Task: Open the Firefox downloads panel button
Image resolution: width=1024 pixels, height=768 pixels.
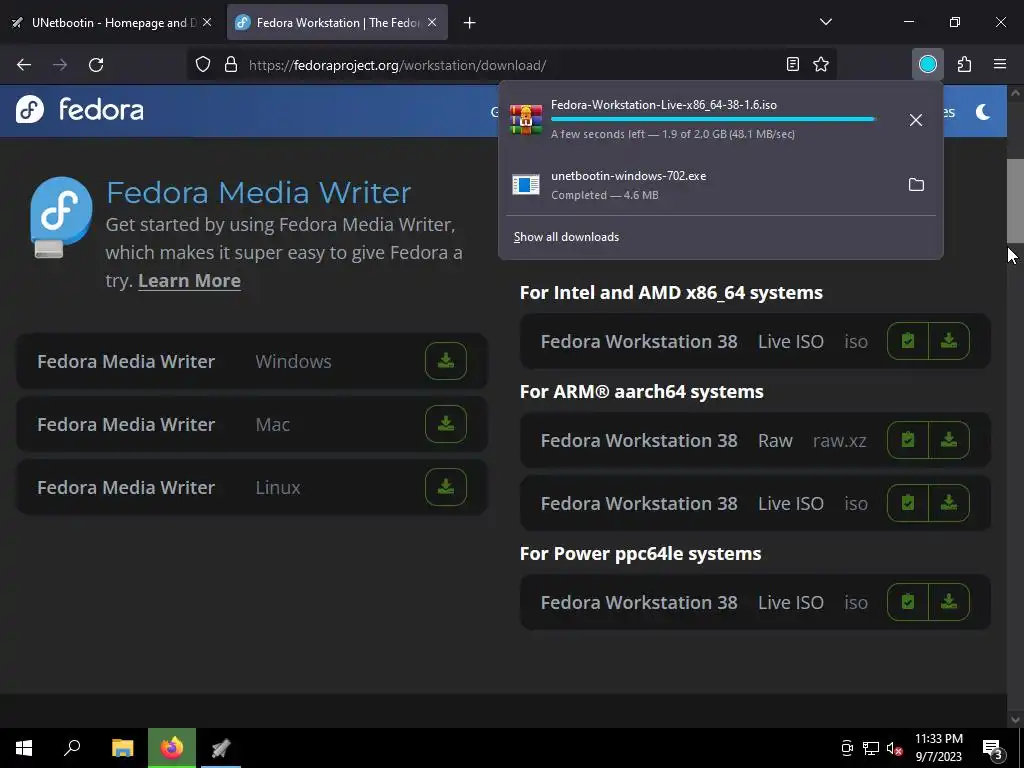Action: (927, 64)
